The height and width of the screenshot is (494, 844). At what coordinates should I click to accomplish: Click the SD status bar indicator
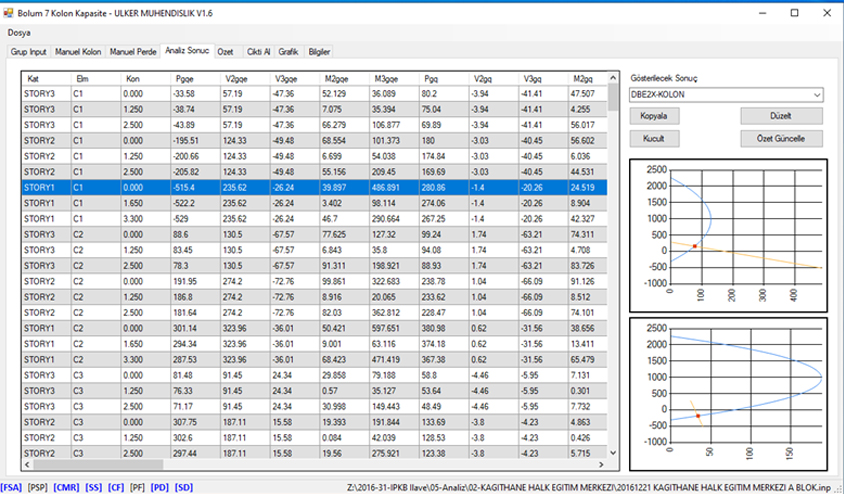184,488
